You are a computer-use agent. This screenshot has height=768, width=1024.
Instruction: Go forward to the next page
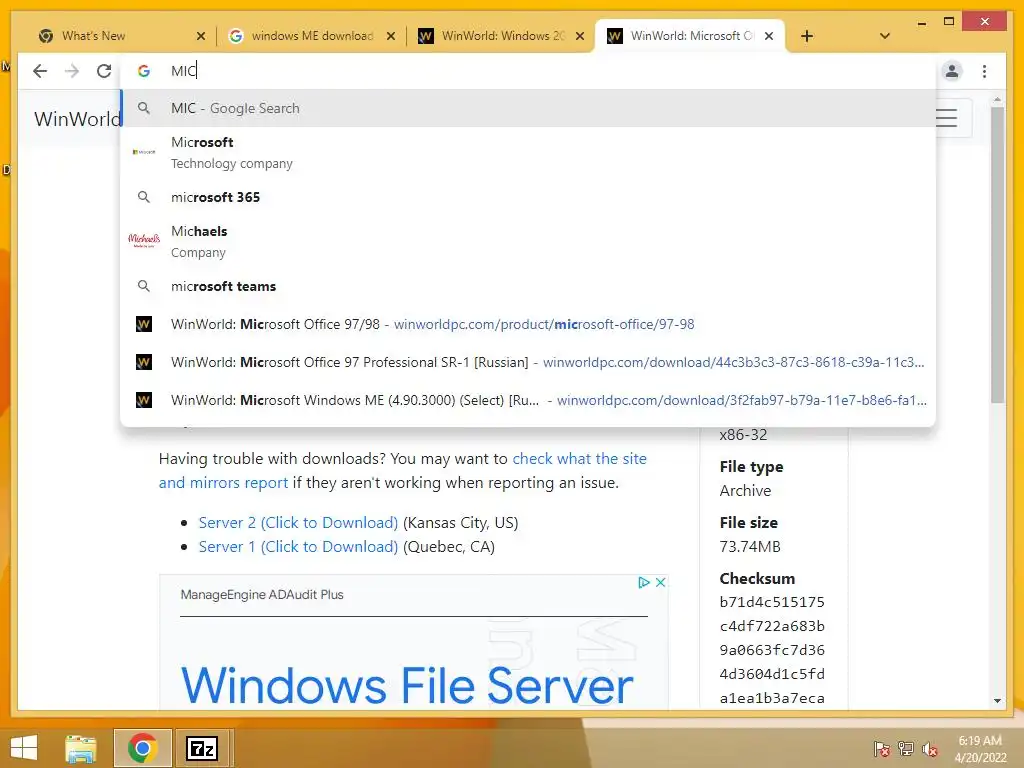(72, 71)
